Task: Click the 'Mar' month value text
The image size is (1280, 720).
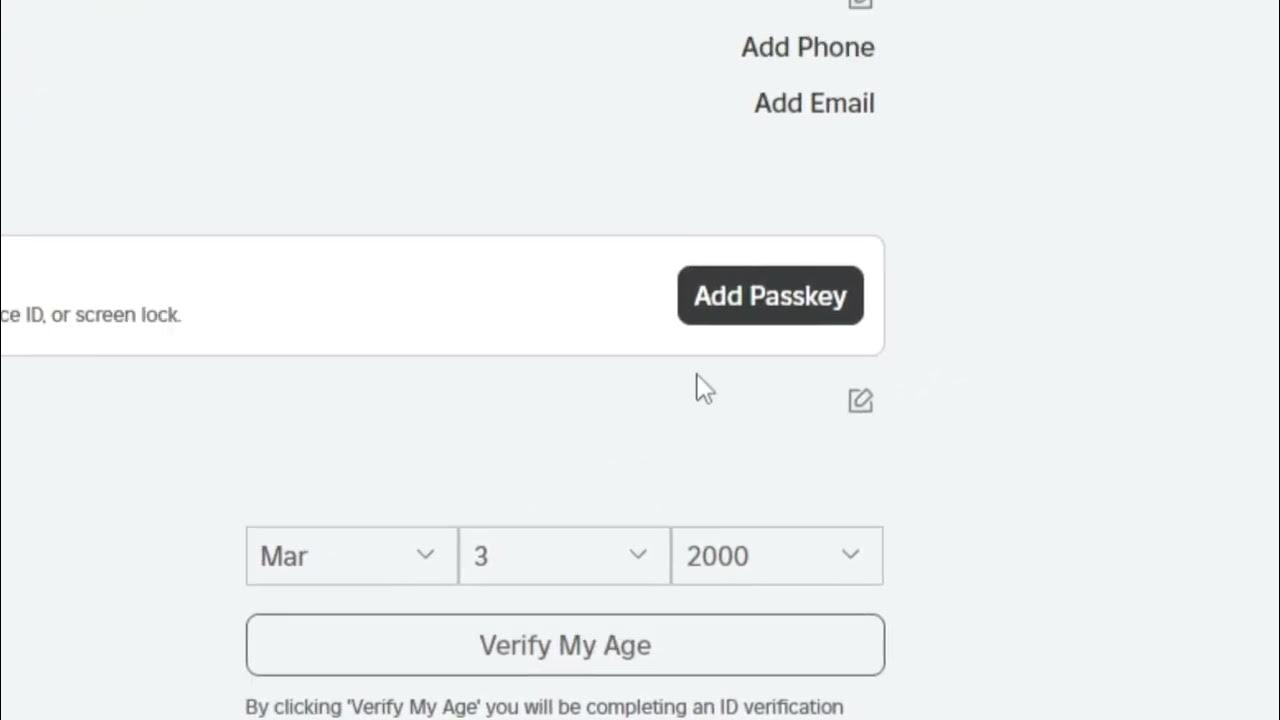Action: (x=283, y=557)
